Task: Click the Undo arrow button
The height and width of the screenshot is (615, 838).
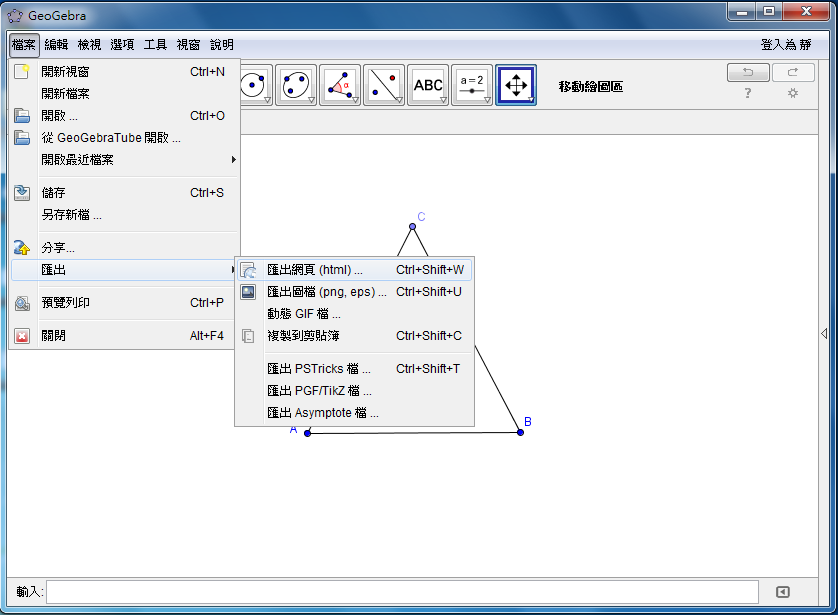Action: coord(748,72)
